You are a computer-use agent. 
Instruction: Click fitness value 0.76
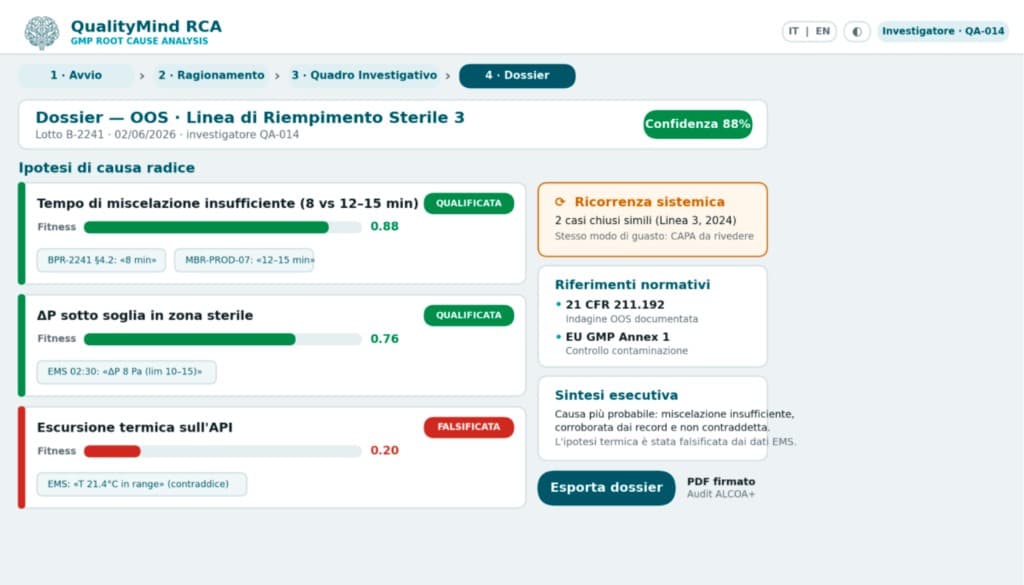pyautogui.click(x=385, y=339)
